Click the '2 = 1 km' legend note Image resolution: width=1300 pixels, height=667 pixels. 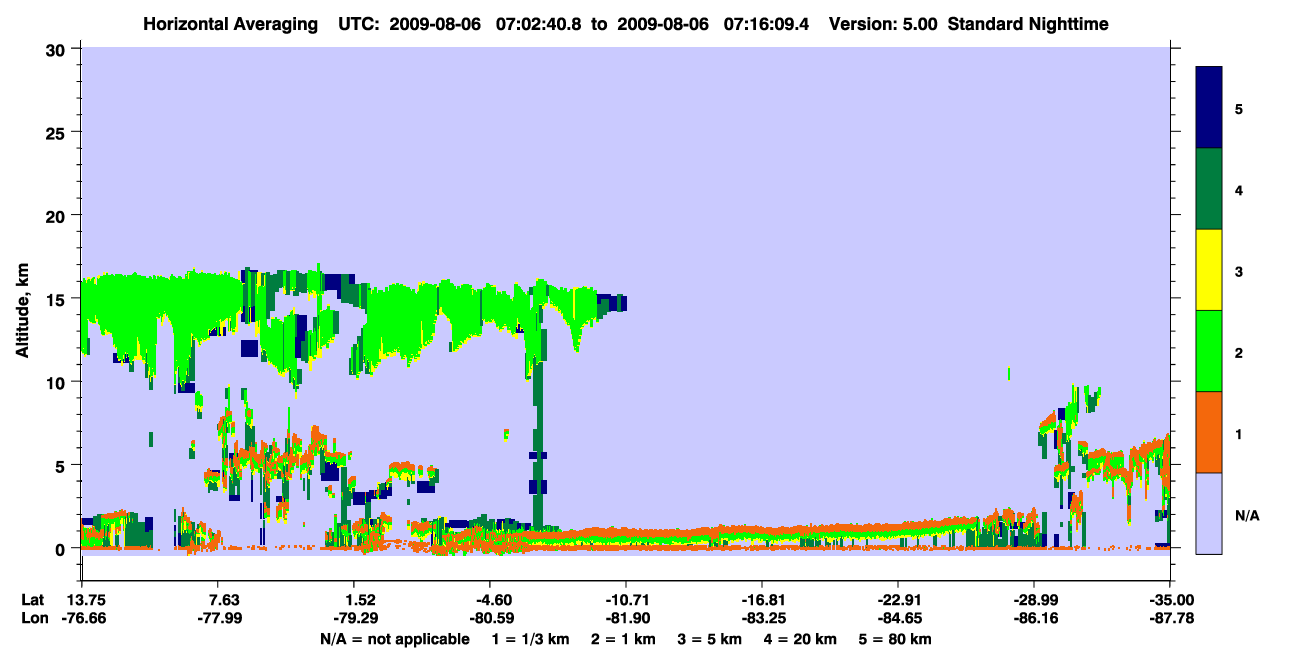coord(624,639)
